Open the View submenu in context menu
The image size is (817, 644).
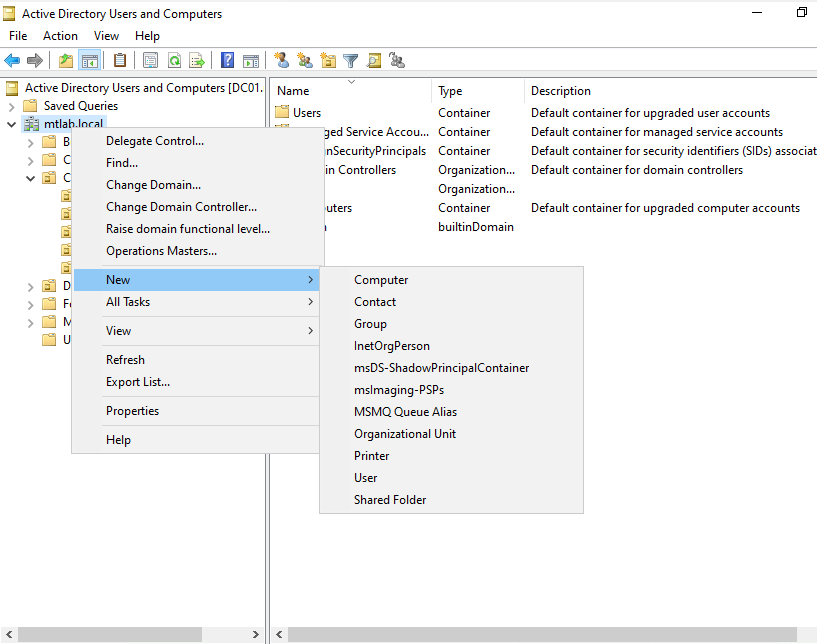pos(196,331)
